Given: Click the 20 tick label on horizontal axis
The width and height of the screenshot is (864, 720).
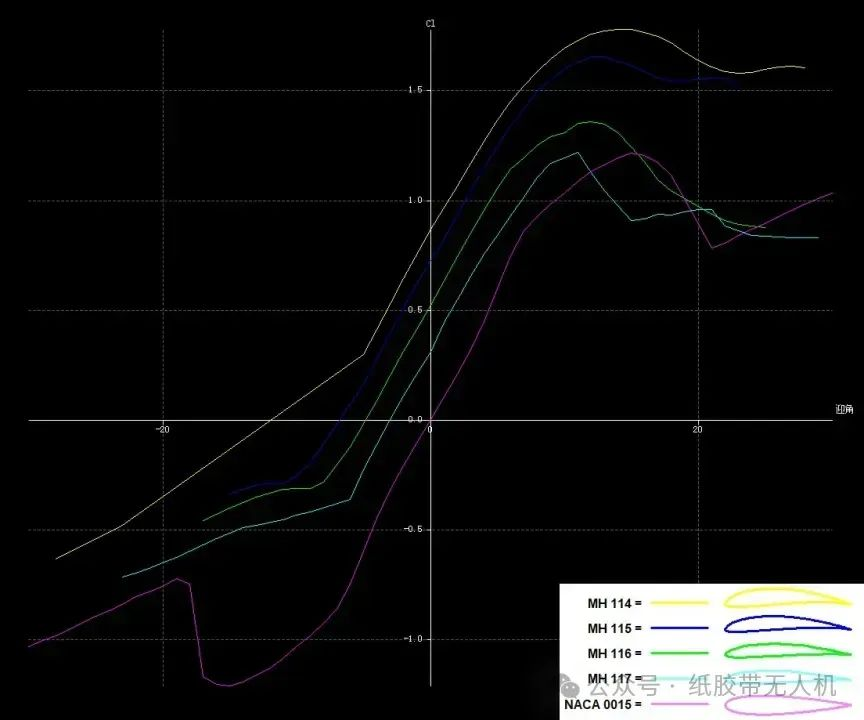Looking at the screenshot, I should (698, 430).
